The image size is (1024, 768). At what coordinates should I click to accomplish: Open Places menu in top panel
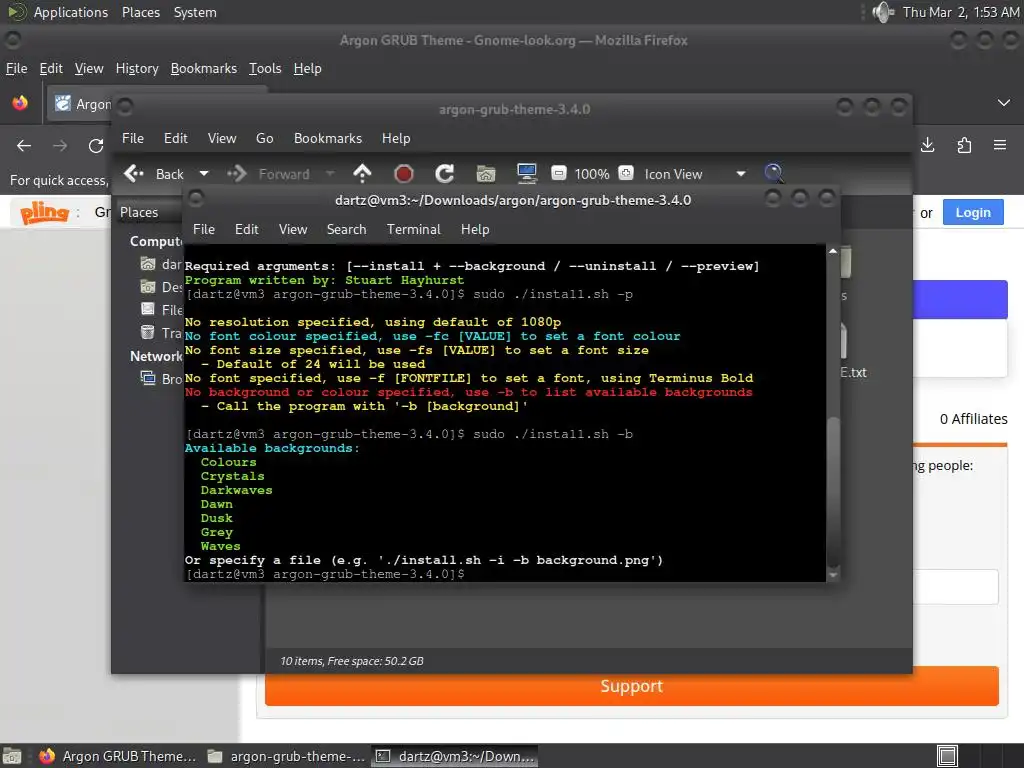point(140,12)
